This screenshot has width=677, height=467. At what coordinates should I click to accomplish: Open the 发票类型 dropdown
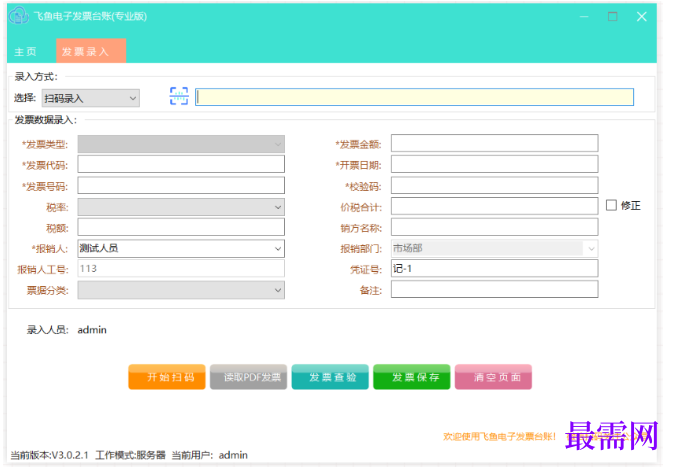tap(181, 144)
